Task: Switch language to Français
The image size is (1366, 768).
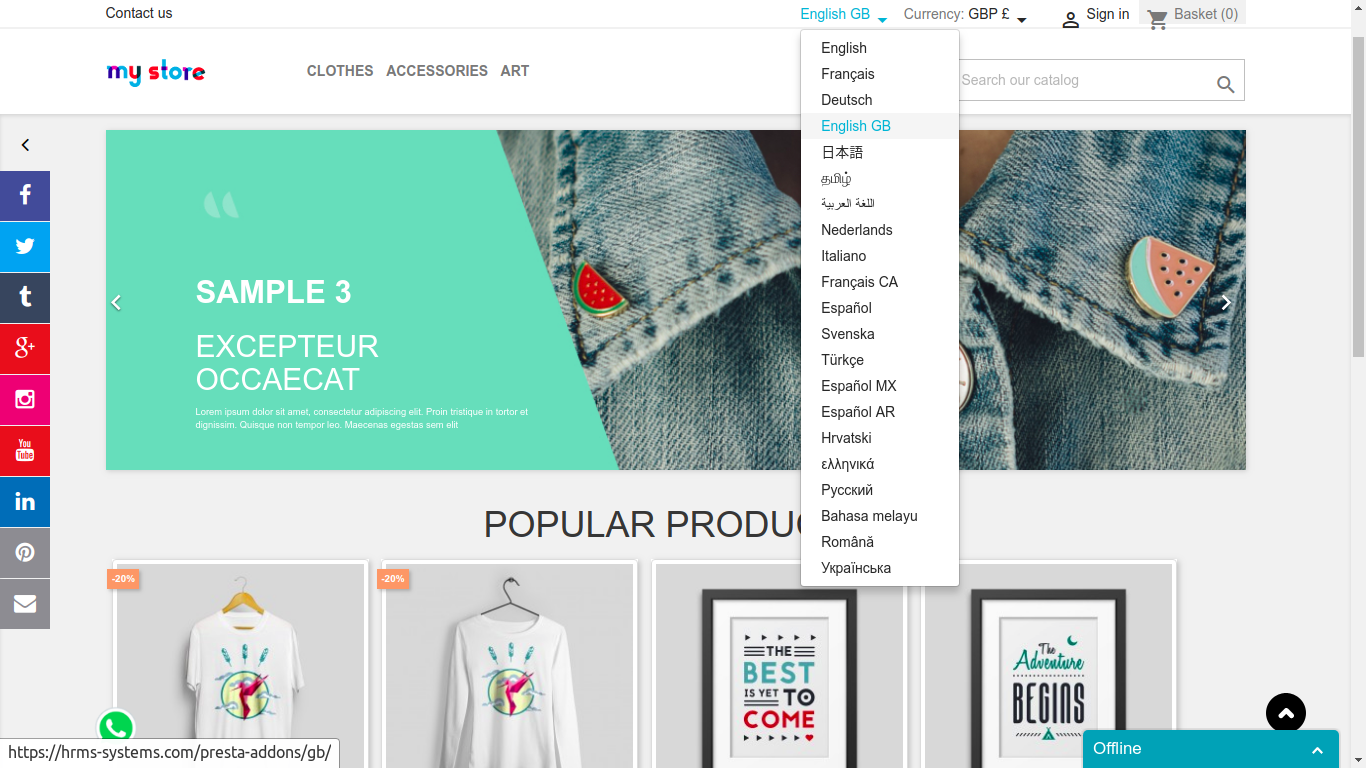Action: [x=880, y=74]
